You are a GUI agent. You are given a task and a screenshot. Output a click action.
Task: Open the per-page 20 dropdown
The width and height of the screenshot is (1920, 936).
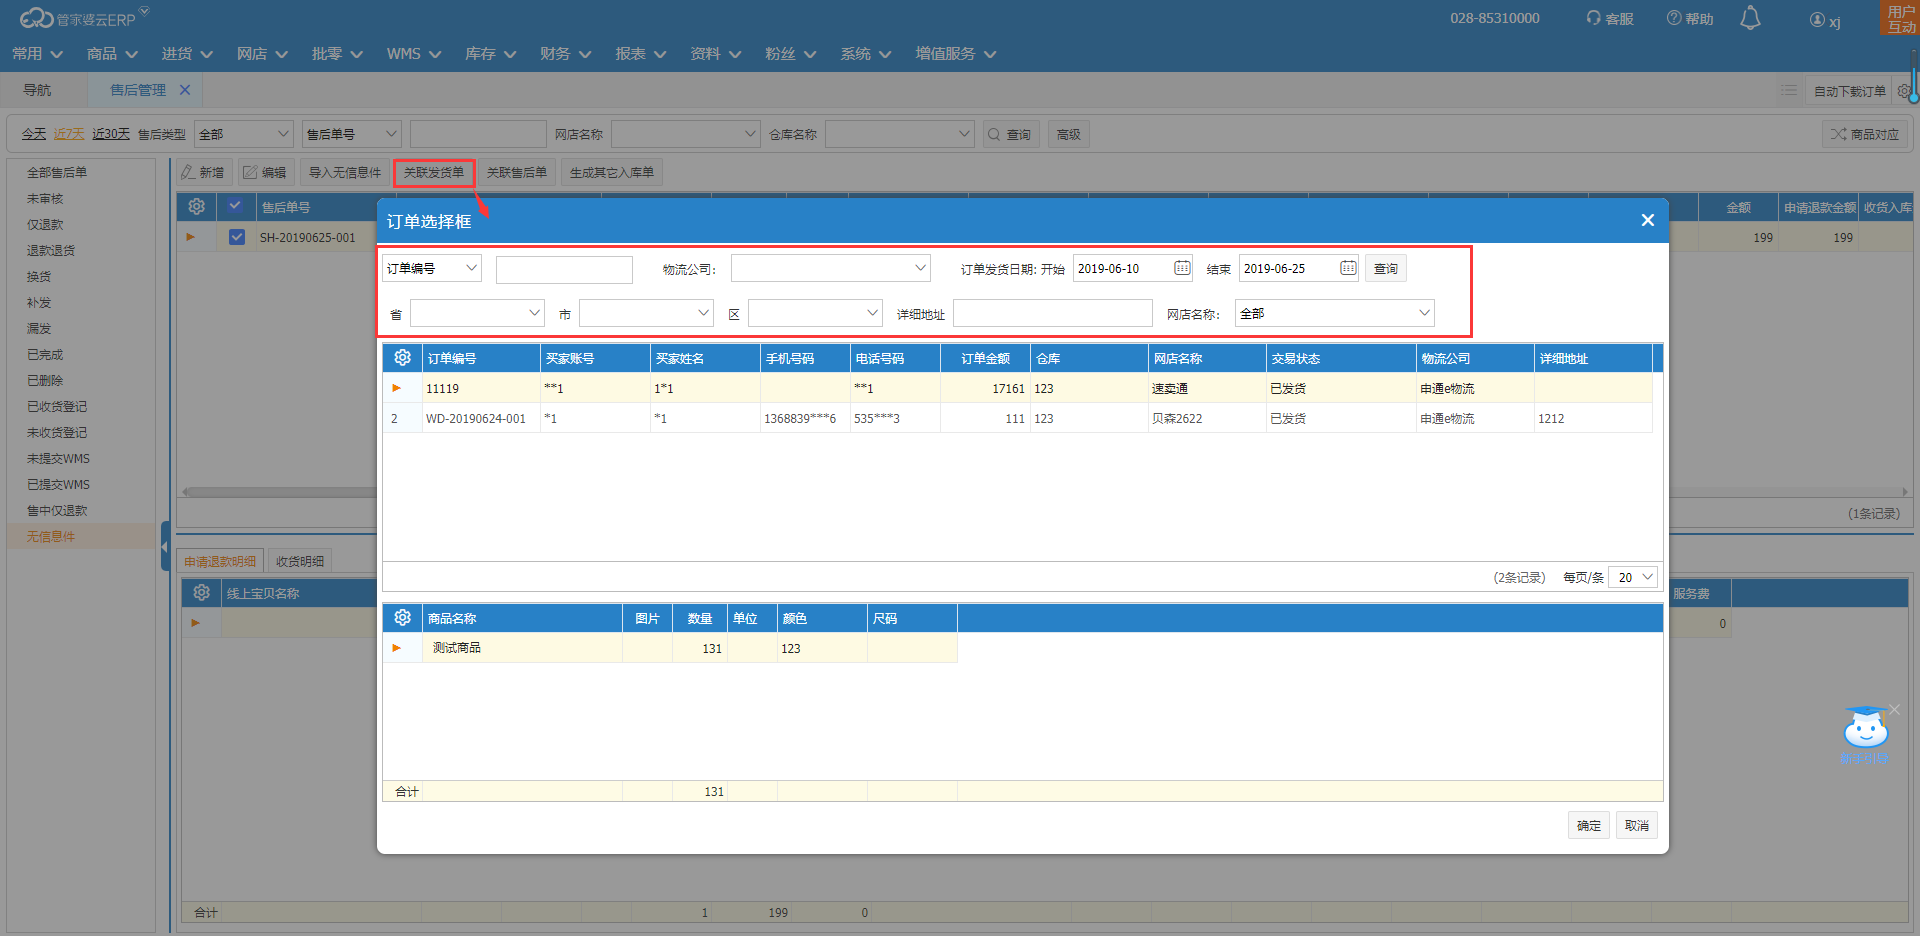(1633, 577)
